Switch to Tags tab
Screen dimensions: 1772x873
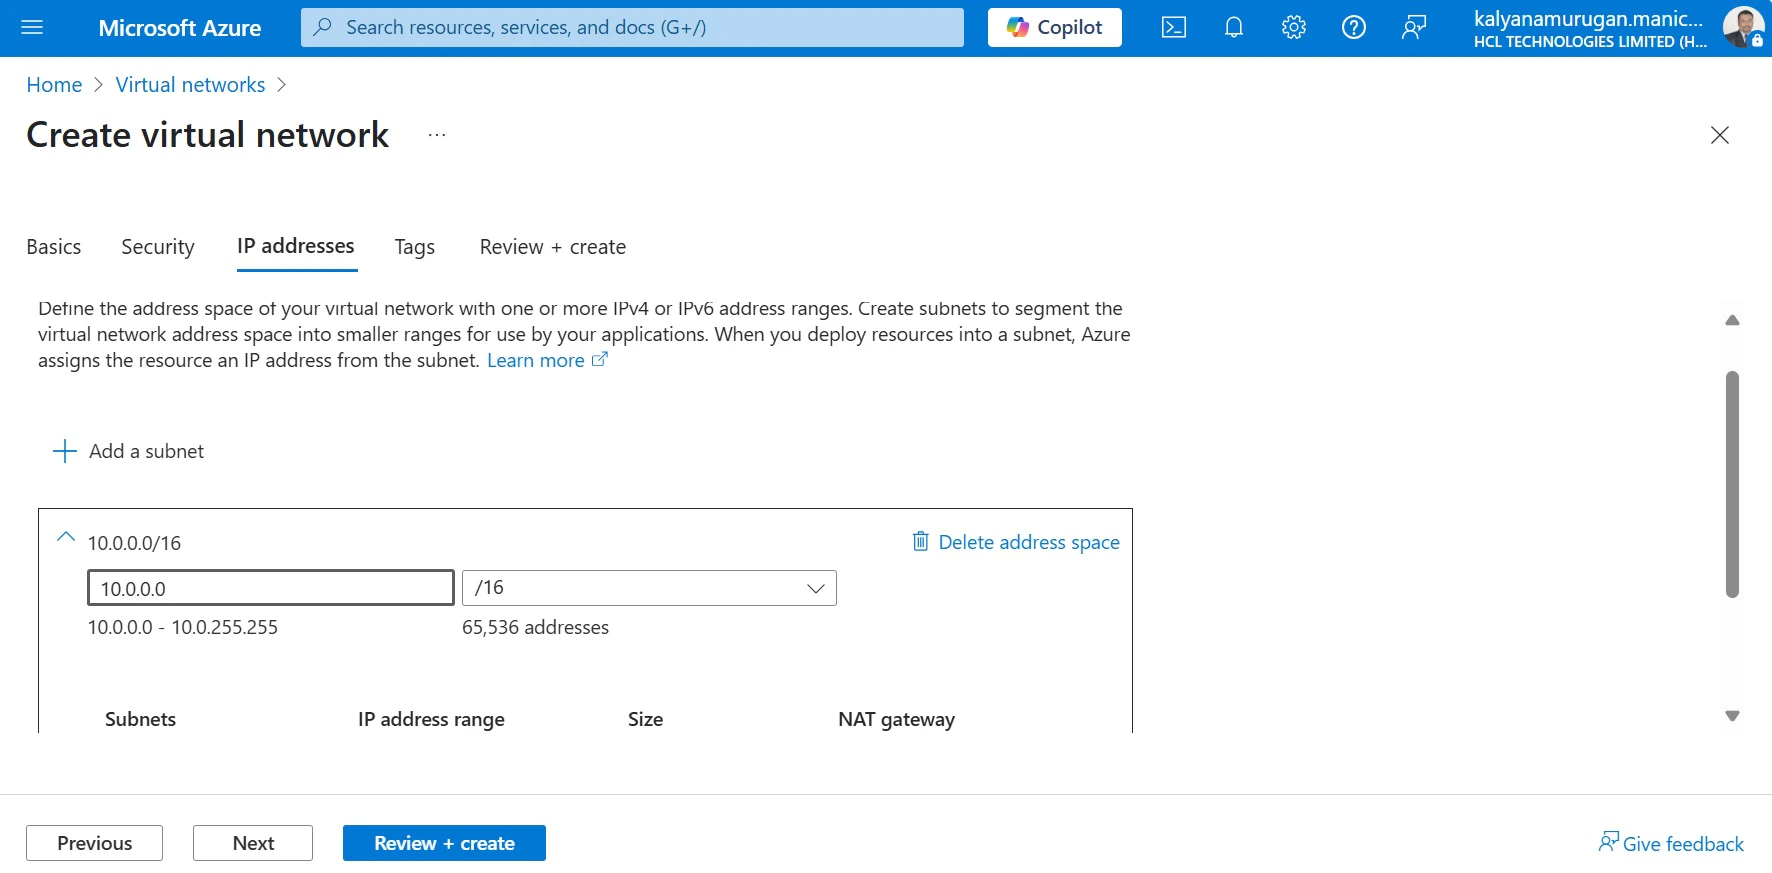[415, 247]
